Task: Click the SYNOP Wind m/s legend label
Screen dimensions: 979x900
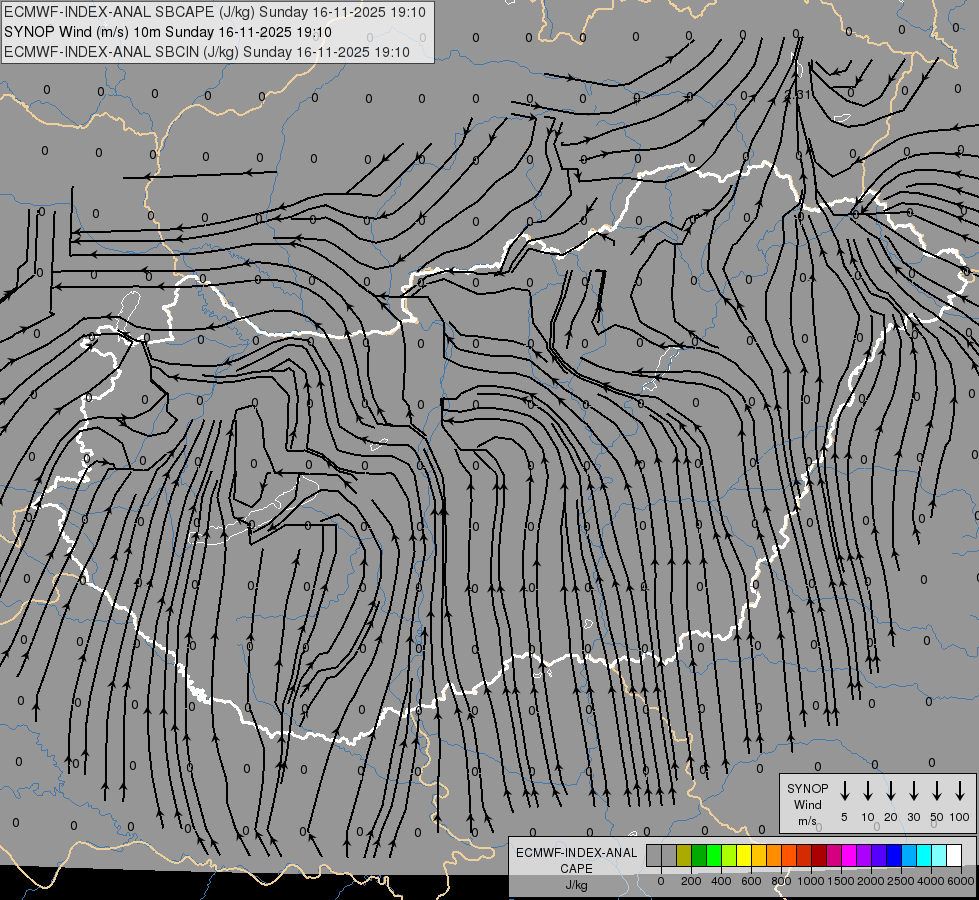Action: [807, 804]
